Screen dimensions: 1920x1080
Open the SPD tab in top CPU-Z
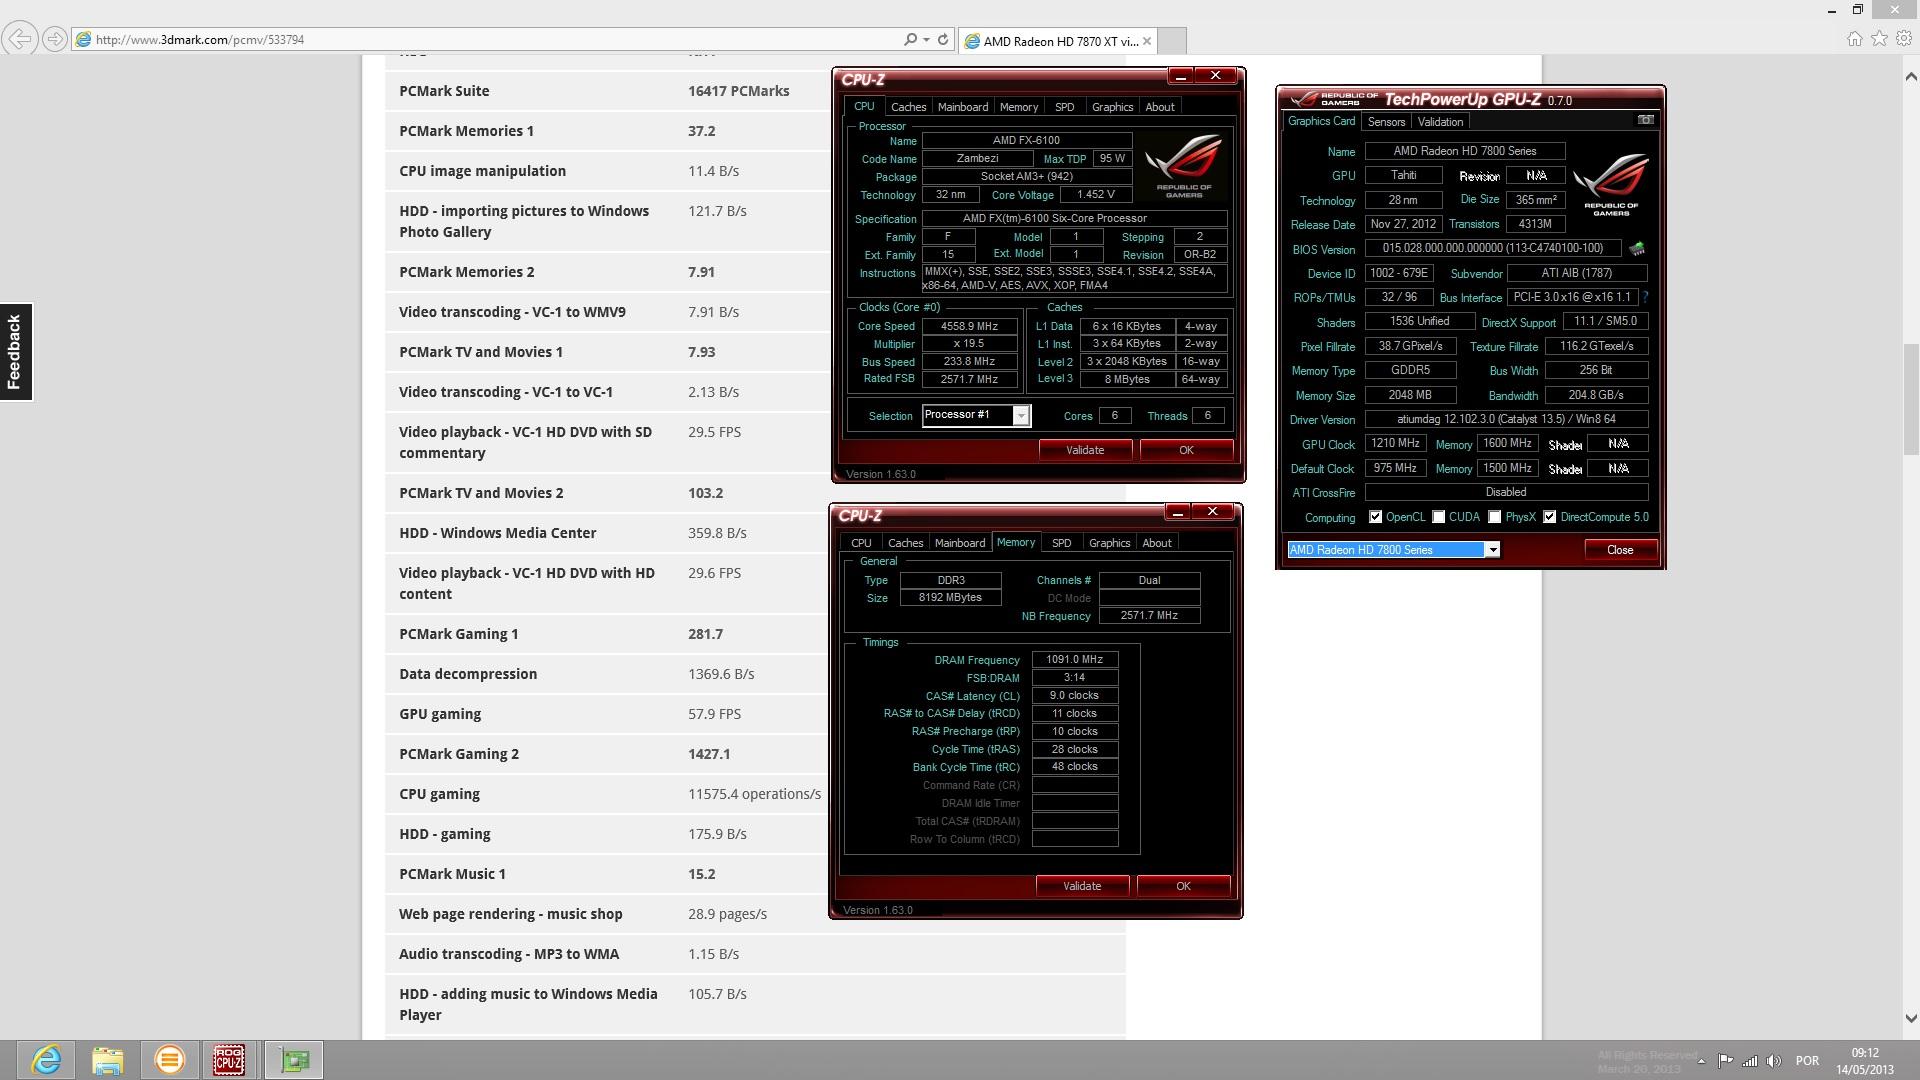coord(1064,107)
